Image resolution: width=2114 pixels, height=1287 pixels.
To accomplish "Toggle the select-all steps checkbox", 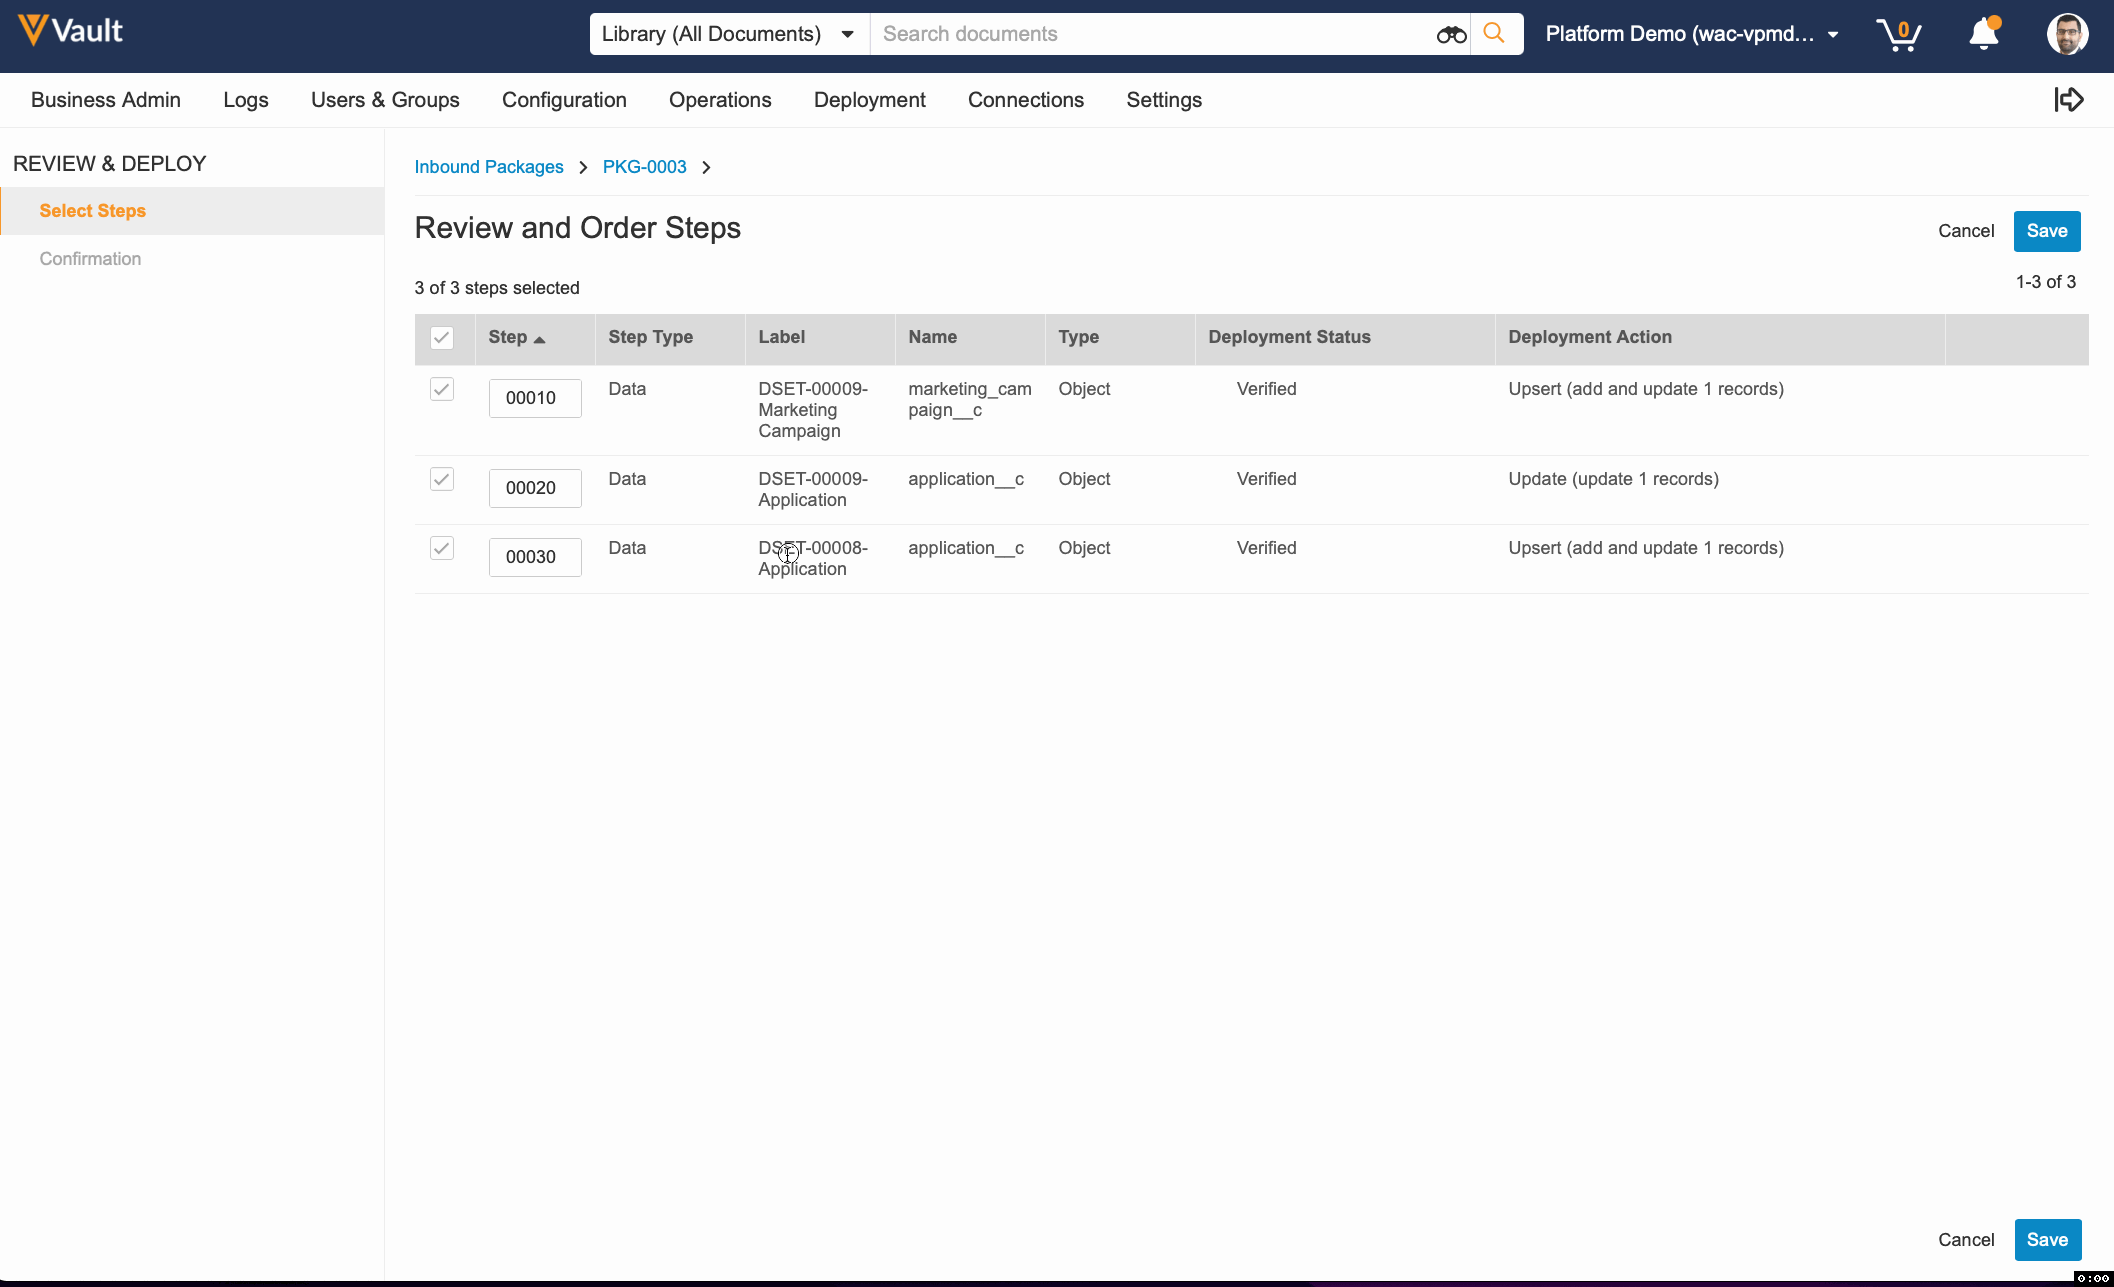I will click(442, 338).
